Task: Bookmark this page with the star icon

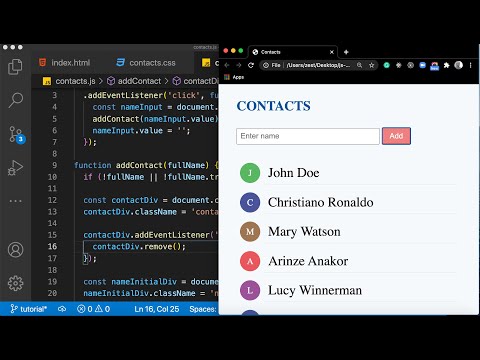Action: coord(371,65)
